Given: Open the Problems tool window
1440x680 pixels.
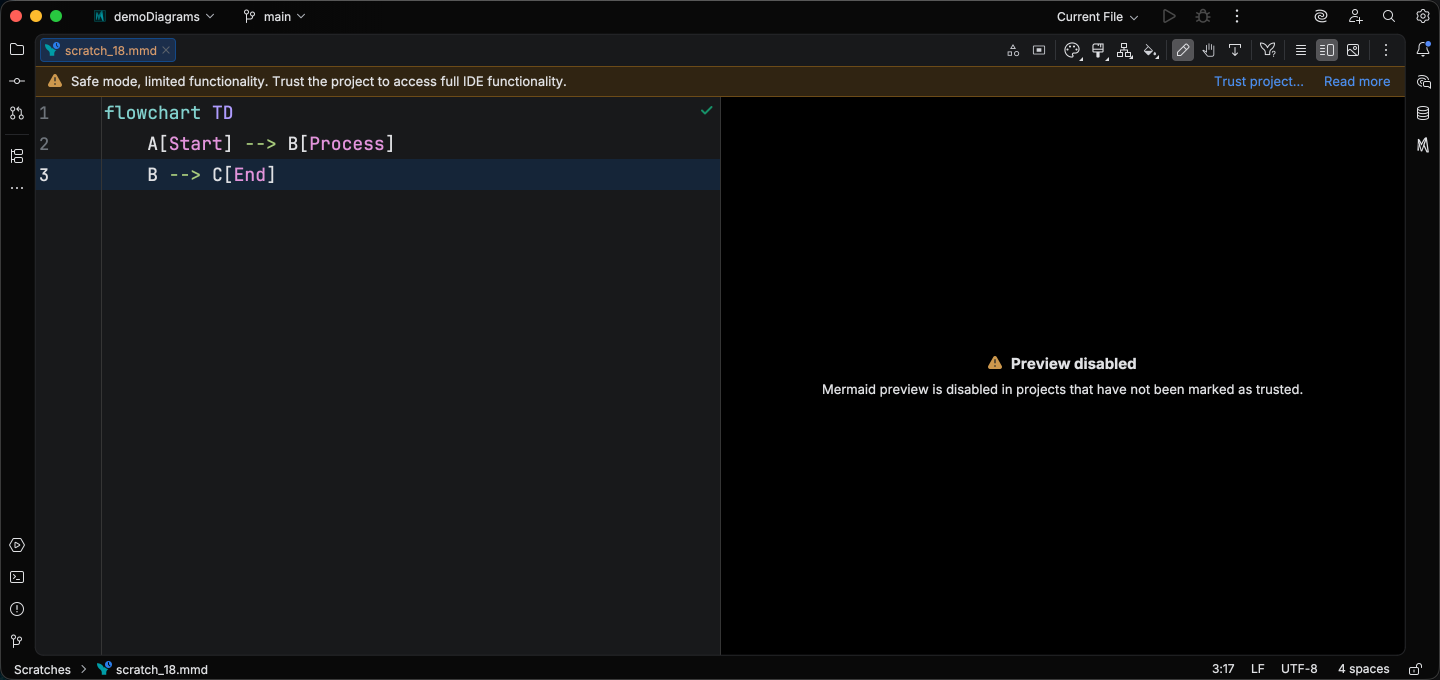Looking at the screenshot, I should click(x=17, y=609).
